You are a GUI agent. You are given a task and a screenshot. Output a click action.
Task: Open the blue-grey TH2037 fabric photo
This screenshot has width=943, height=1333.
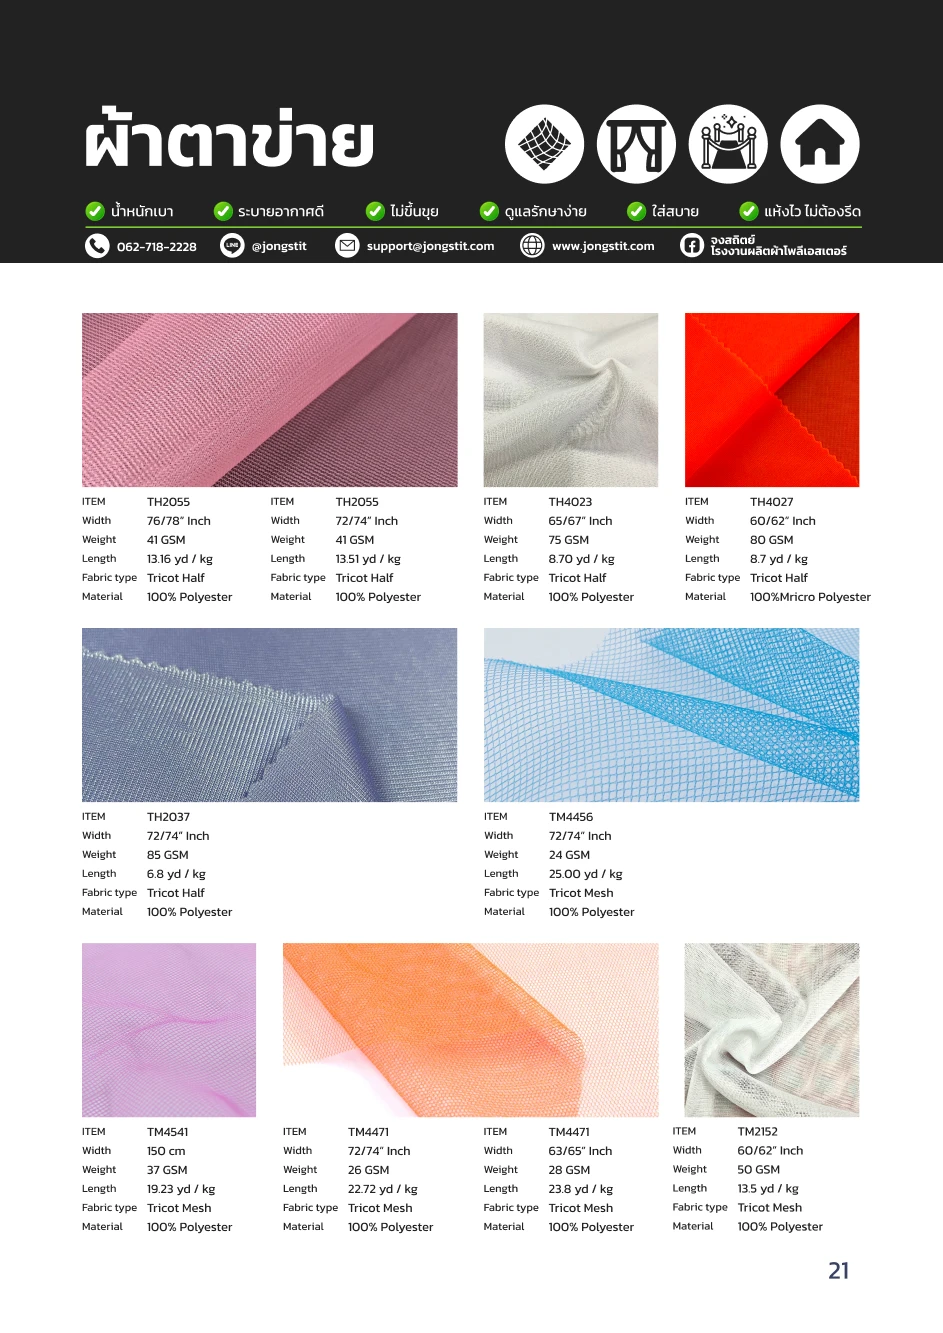pos(269,715)
